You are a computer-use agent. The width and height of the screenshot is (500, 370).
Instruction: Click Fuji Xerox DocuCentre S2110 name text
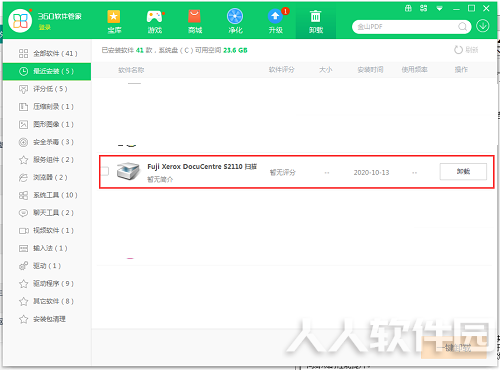pyautogui.click(x=202, y=166)
